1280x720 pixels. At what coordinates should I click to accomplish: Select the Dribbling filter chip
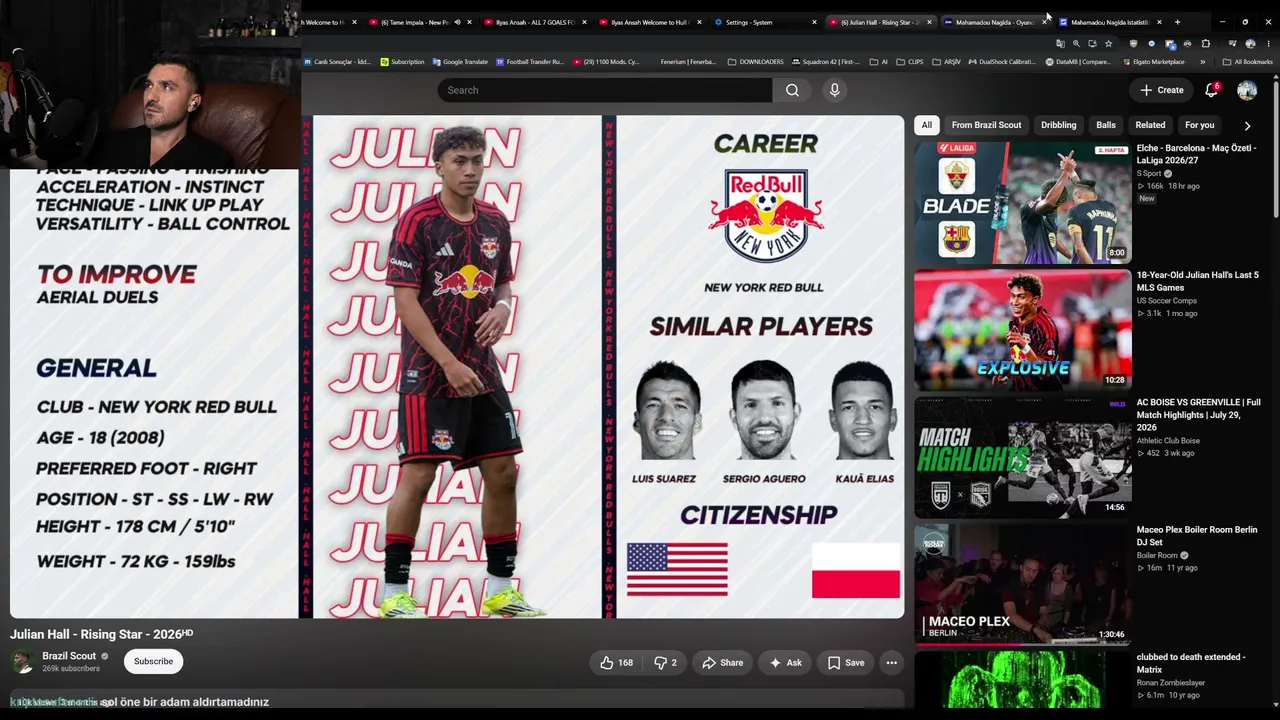pyautogui.click(x=1058, y=125)
